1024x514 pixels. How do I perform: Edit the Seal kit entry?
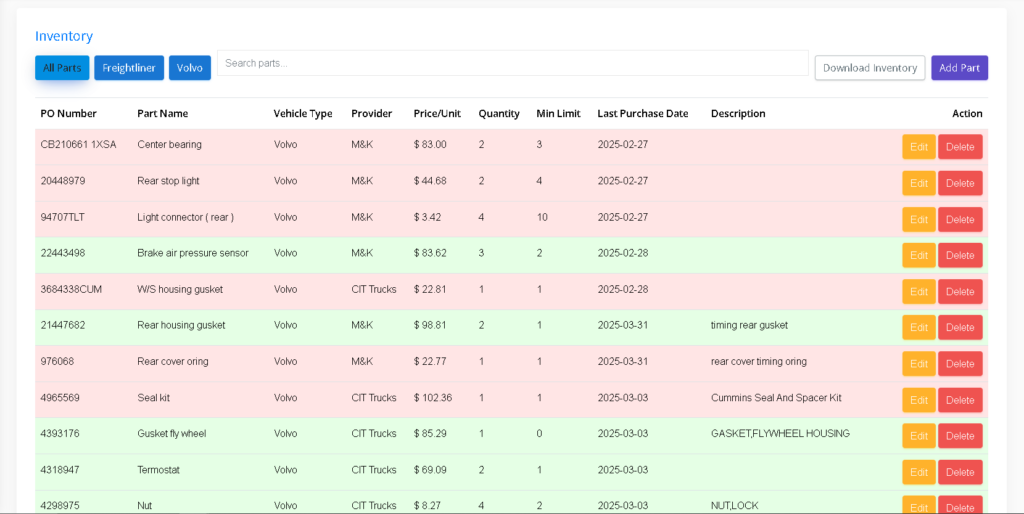(x=919, y=400)
